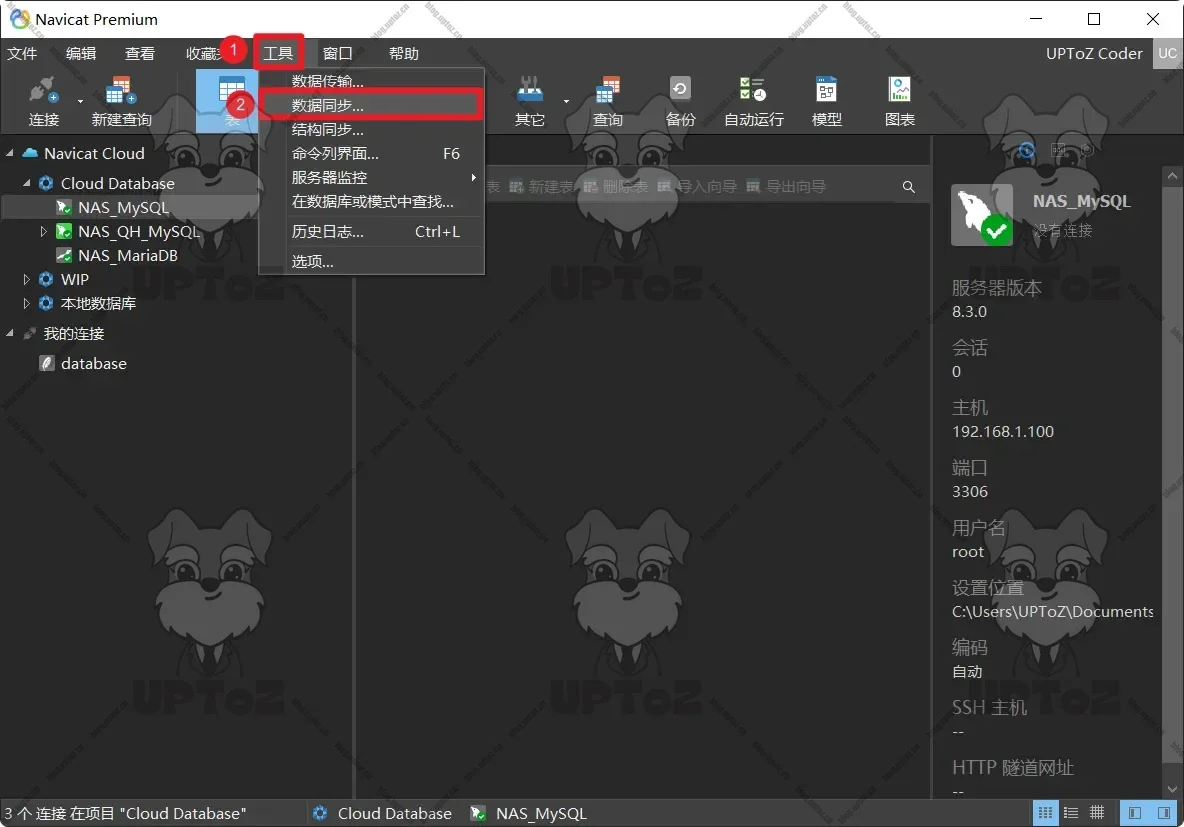The height and width of the screenshot is (827, 1184).
Task: Open the 编辑 menu
Action: (x=81, y=54)
